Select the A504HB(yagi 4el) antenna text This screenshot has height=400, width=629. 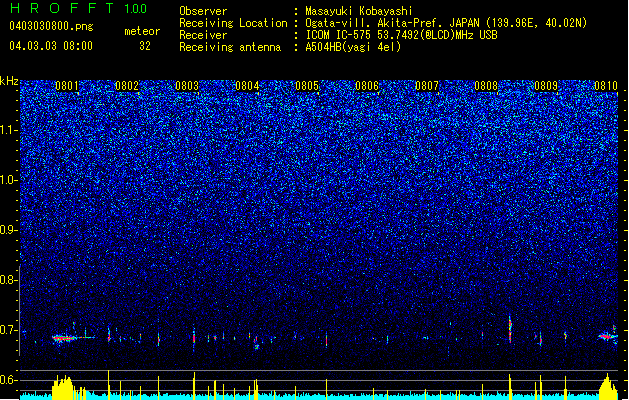point(353,47)
